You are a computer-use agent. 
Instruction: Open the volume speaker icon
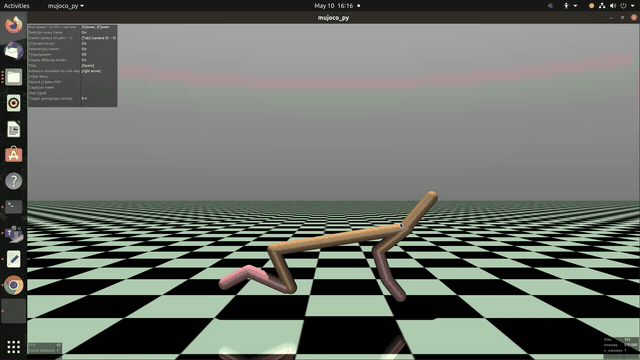click(x=613, y=6)
